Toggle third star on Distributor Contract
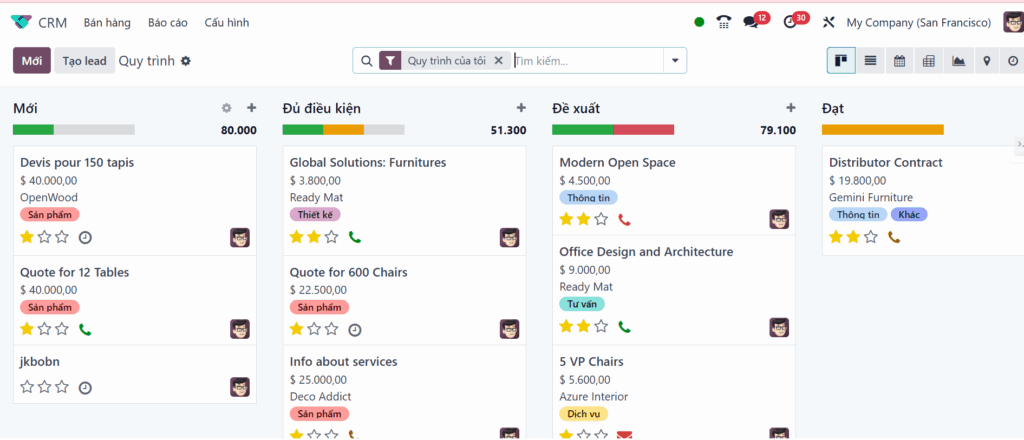This screenshot has height=440, width=1024. 871,237
